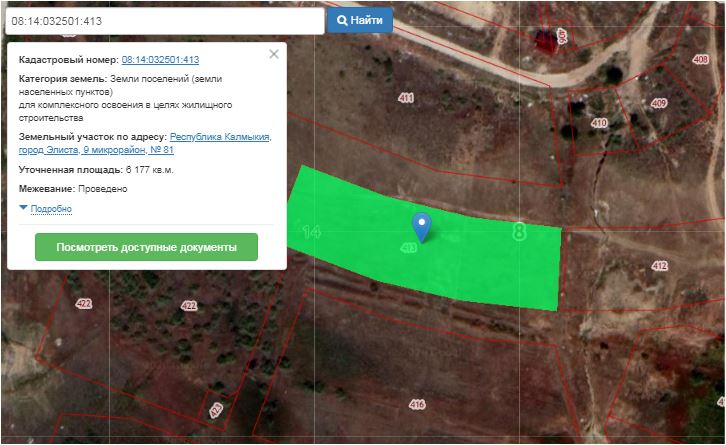Viewport: 726px width, 445px height.
Task: Select parcel label 408 on map
Action: pyautogui.click(x=700, y=60)
